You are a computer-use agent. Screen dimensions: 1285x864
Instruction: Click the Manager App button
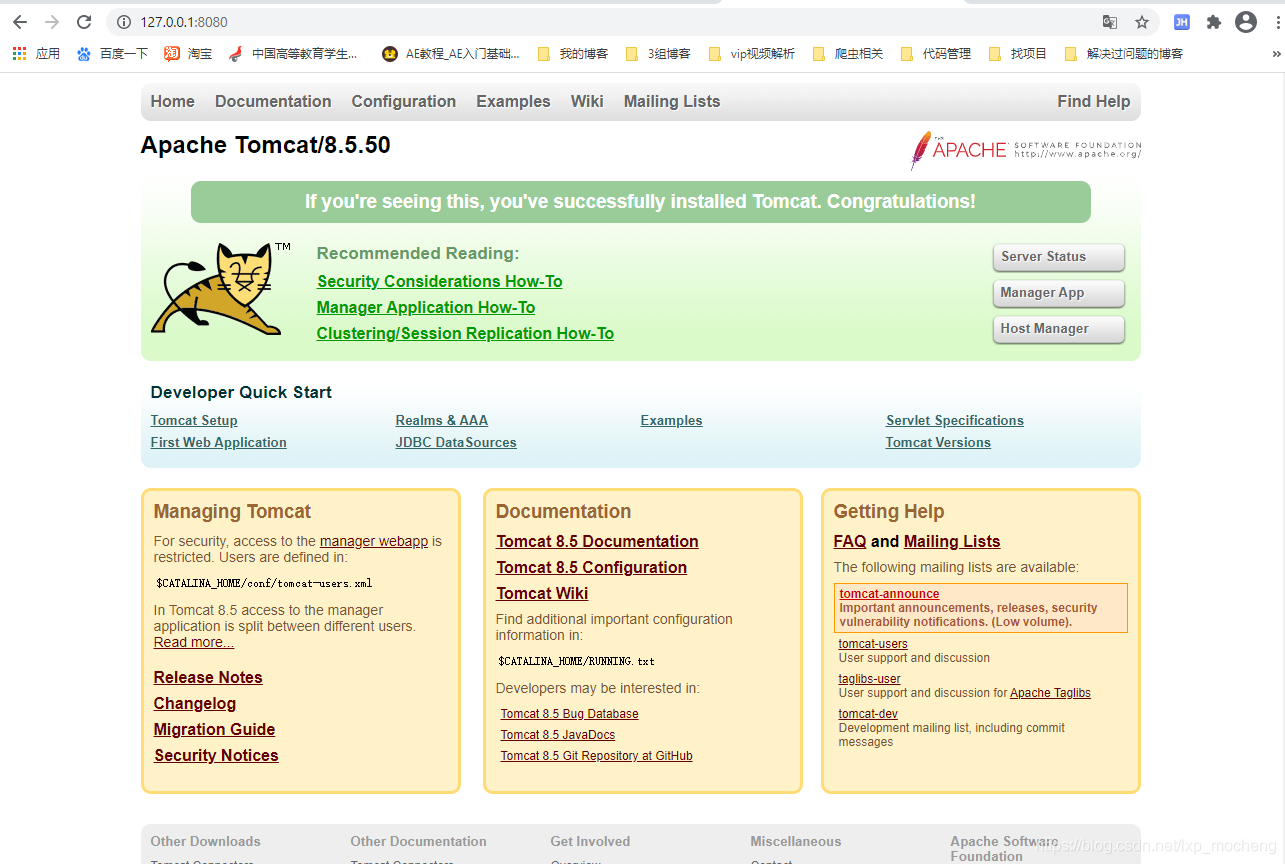pyautogui.click(x=1059, y=293)
